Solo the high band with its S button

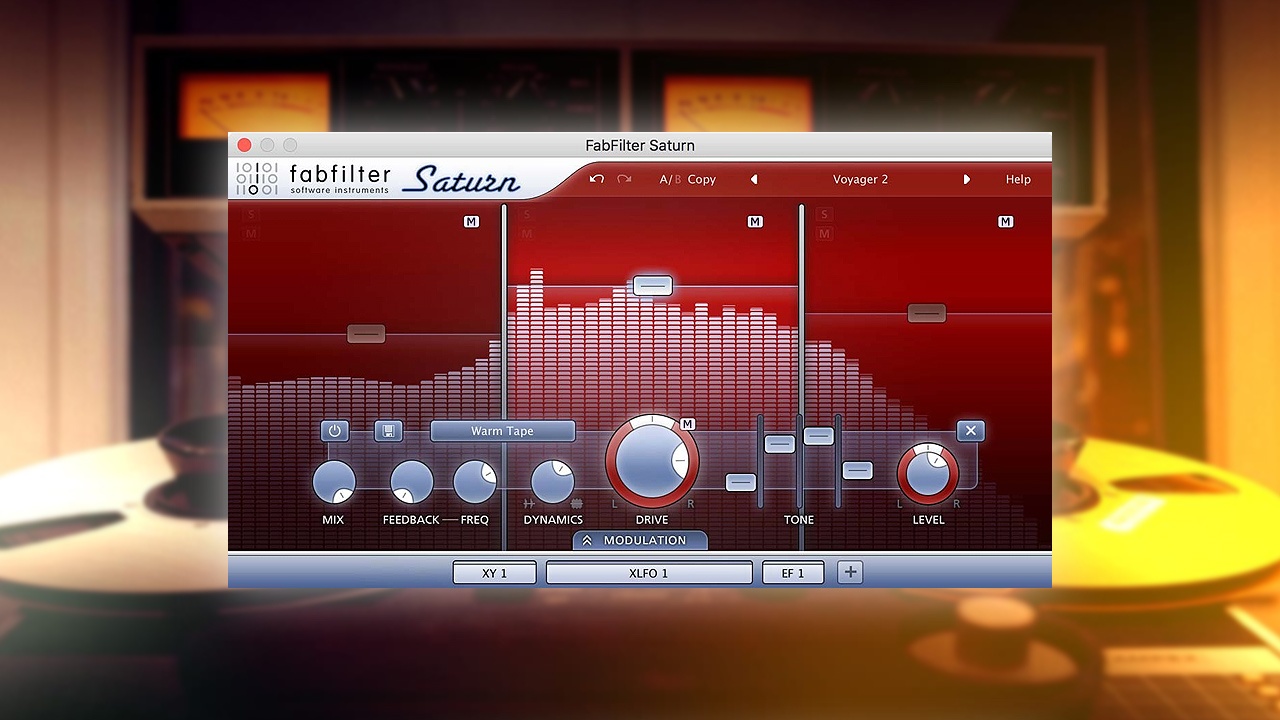click(824, 214)
